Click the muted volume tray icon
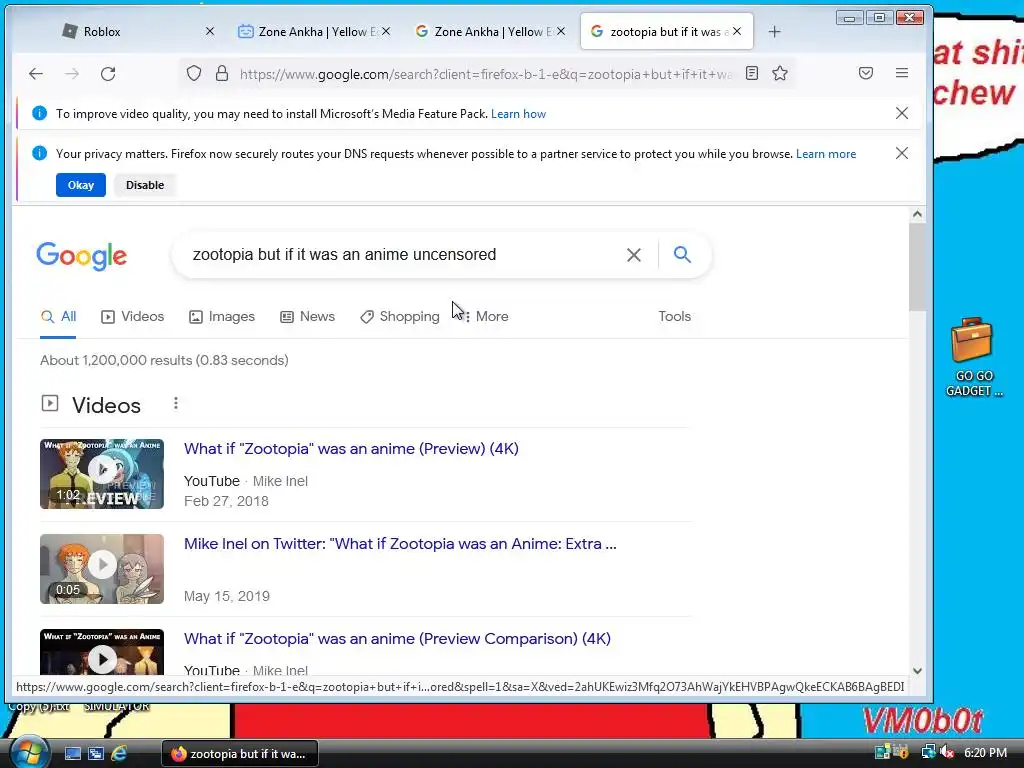 [x=947, y=752]
